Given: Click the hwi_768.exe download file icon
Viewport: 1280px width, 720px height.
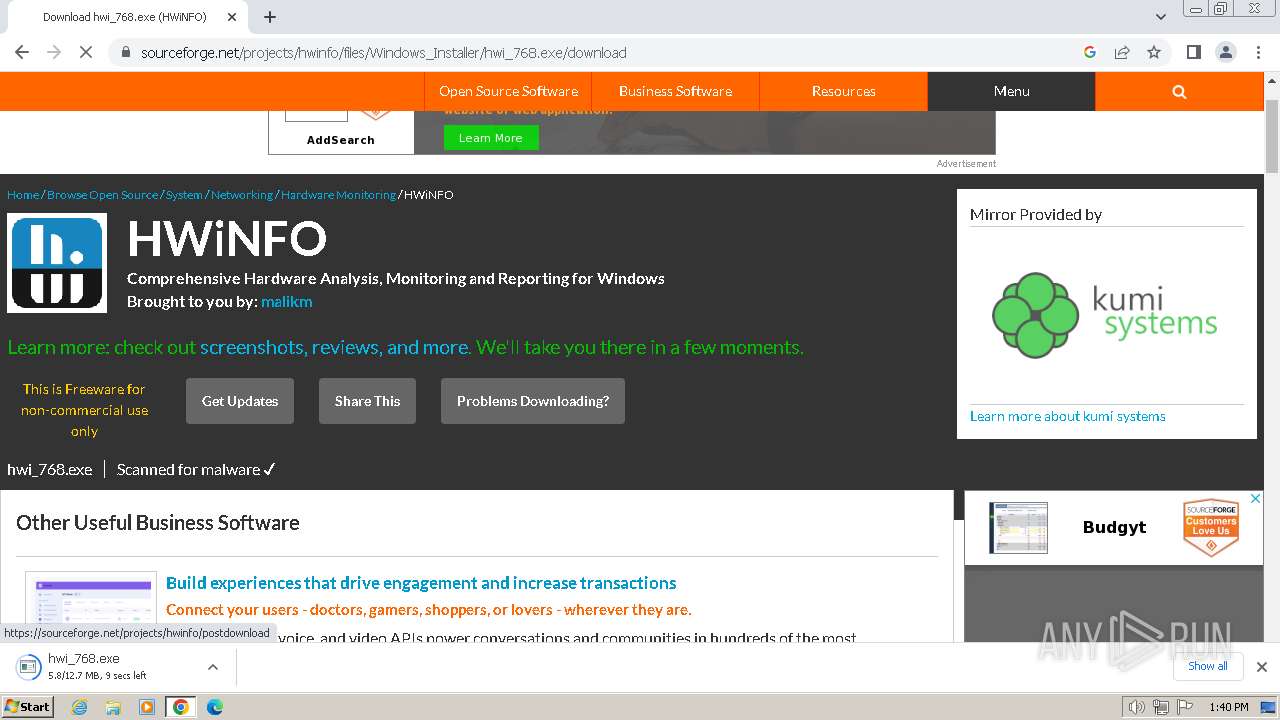Looking at the screenshot, I should (x=29, y=667).
